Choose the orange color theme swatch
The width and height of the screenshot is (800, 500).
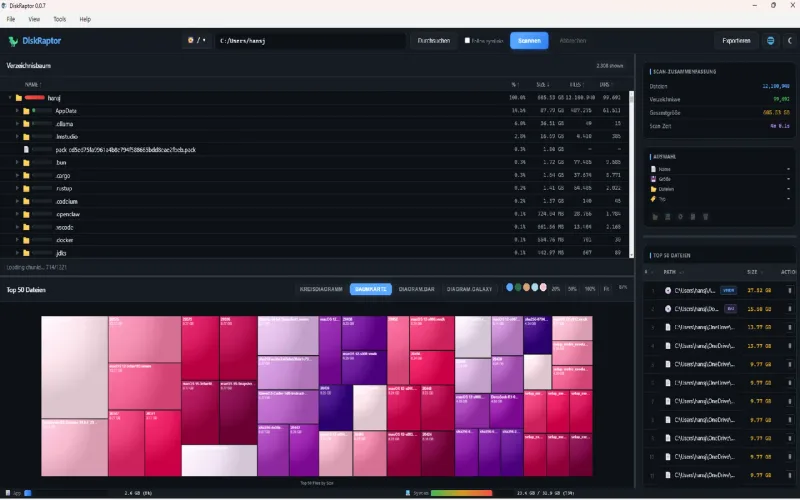pos(526,287)
